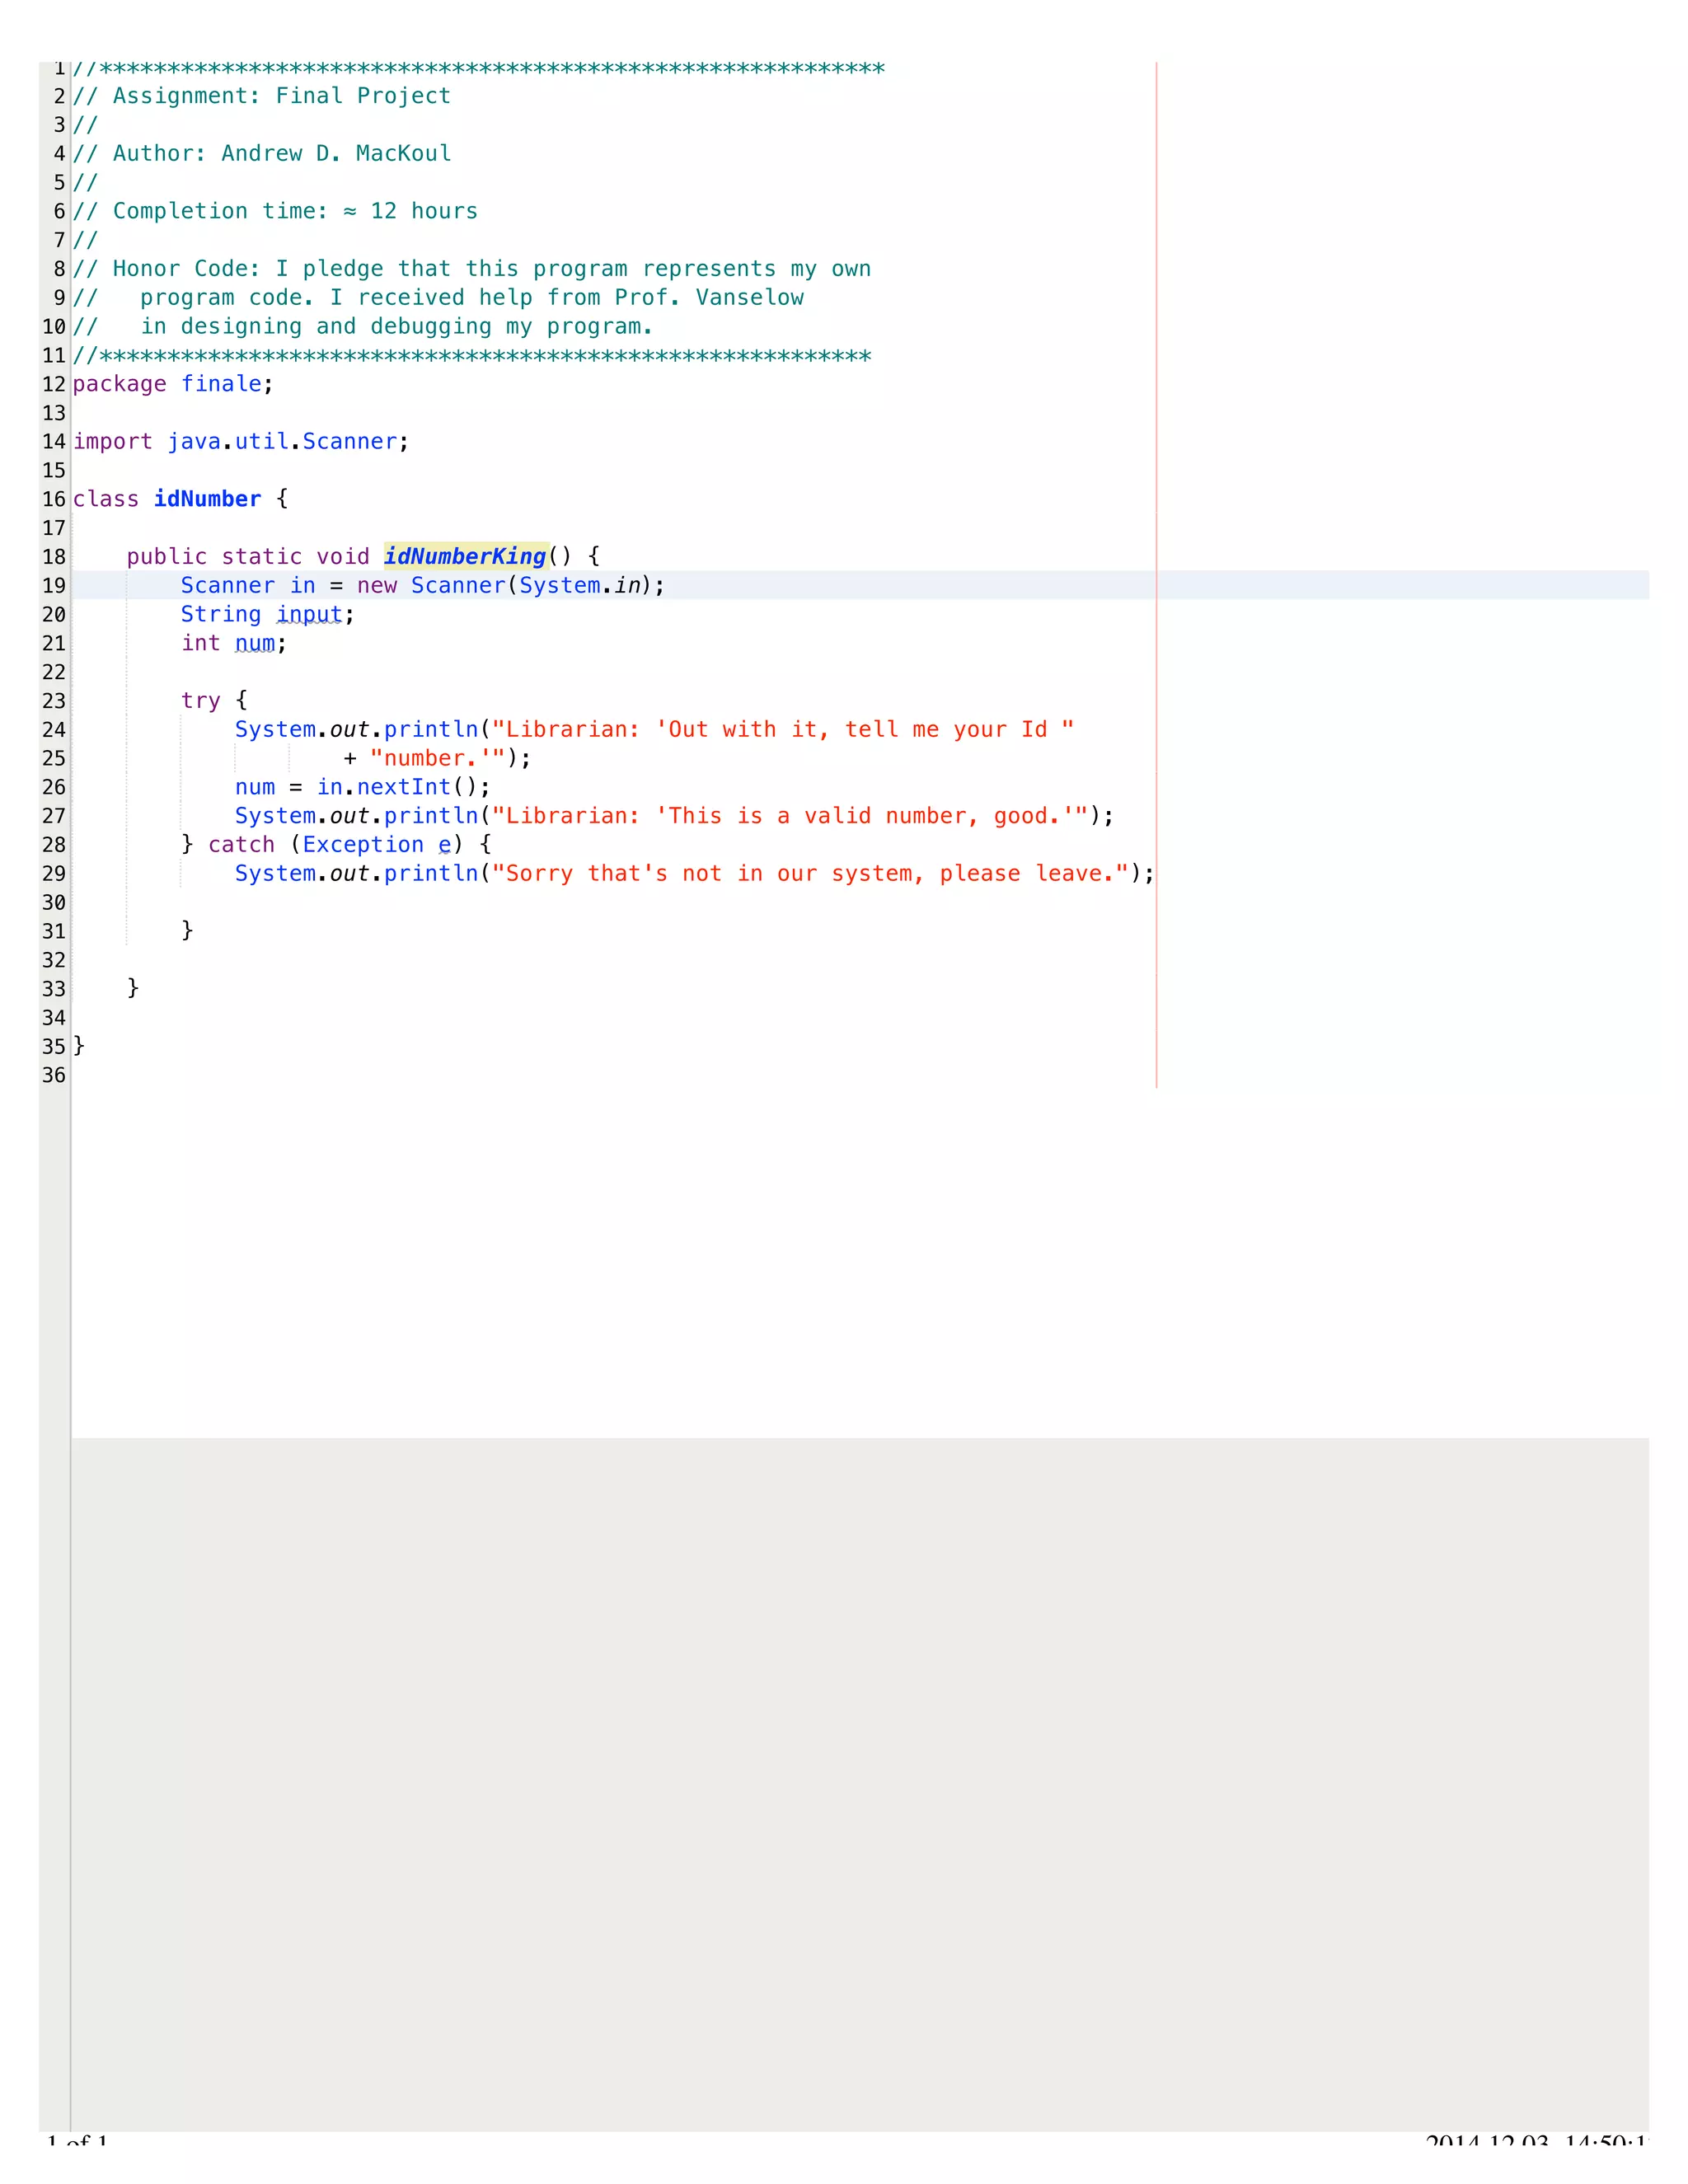This screenshot has width=1688, height=2184.
Task: Click the "Sorry that's not in our system" string
Action: coord(811,874)
